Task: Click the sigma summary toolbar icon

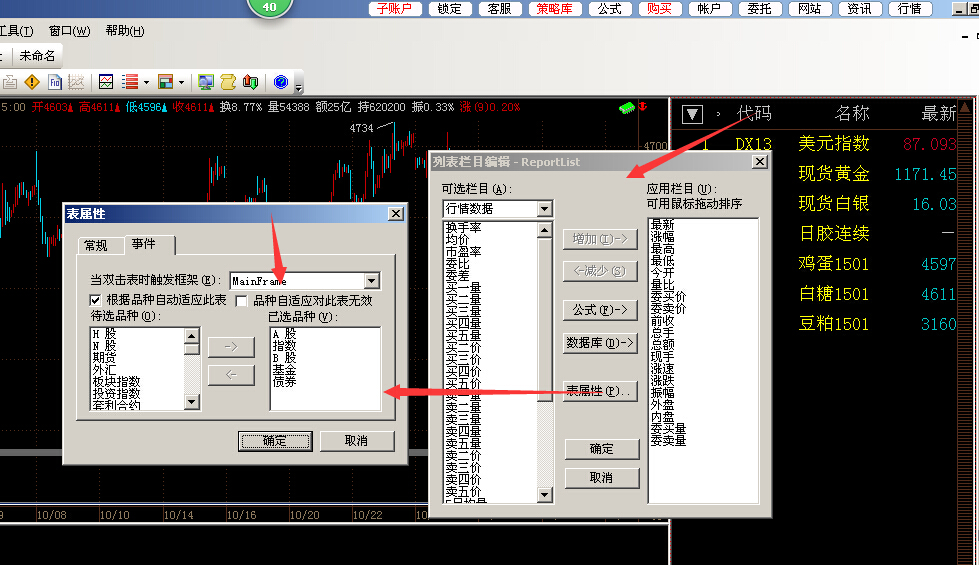Action: [x=9, y=82]
